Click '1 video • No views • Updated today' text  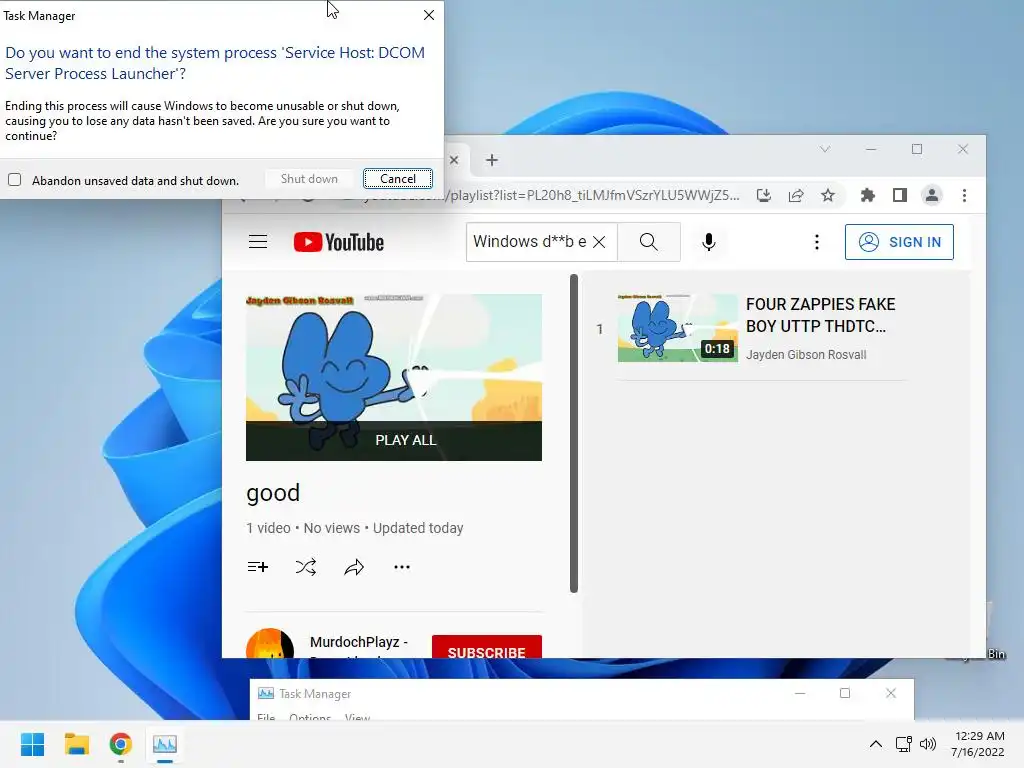coord(355,528)
